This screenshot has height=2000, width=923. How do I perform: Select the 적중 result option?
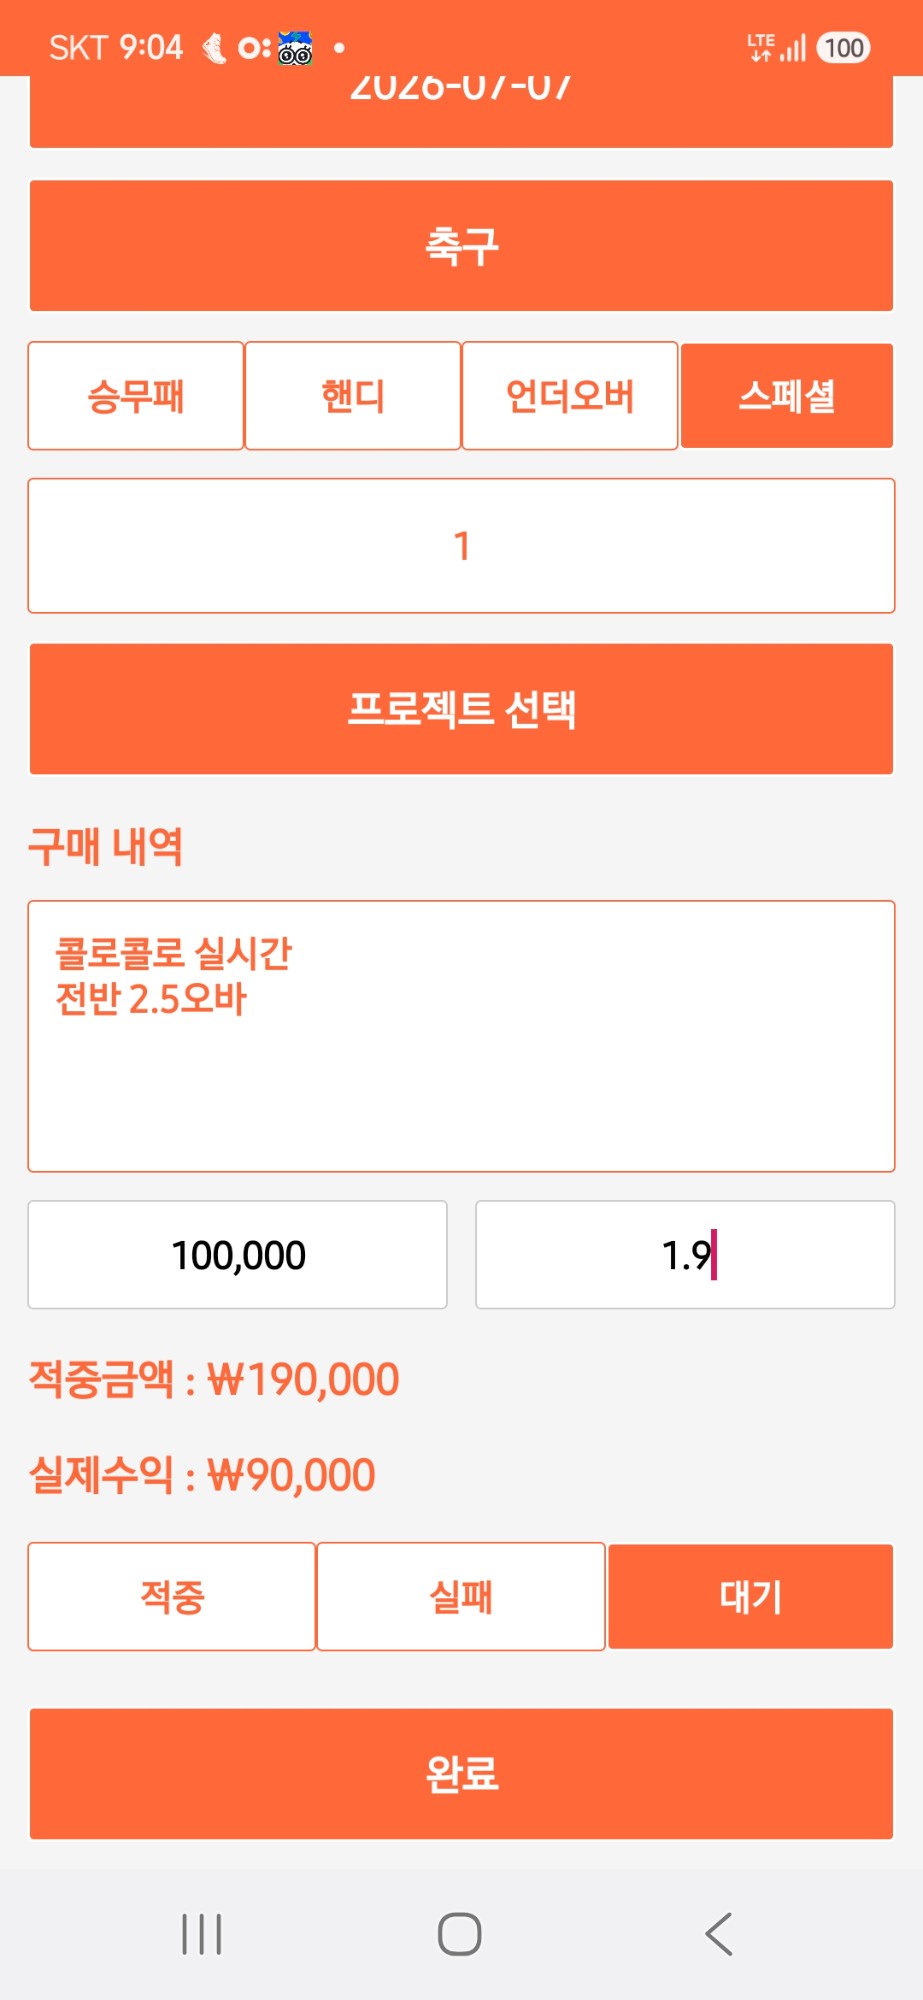[x=172, y=1596]
